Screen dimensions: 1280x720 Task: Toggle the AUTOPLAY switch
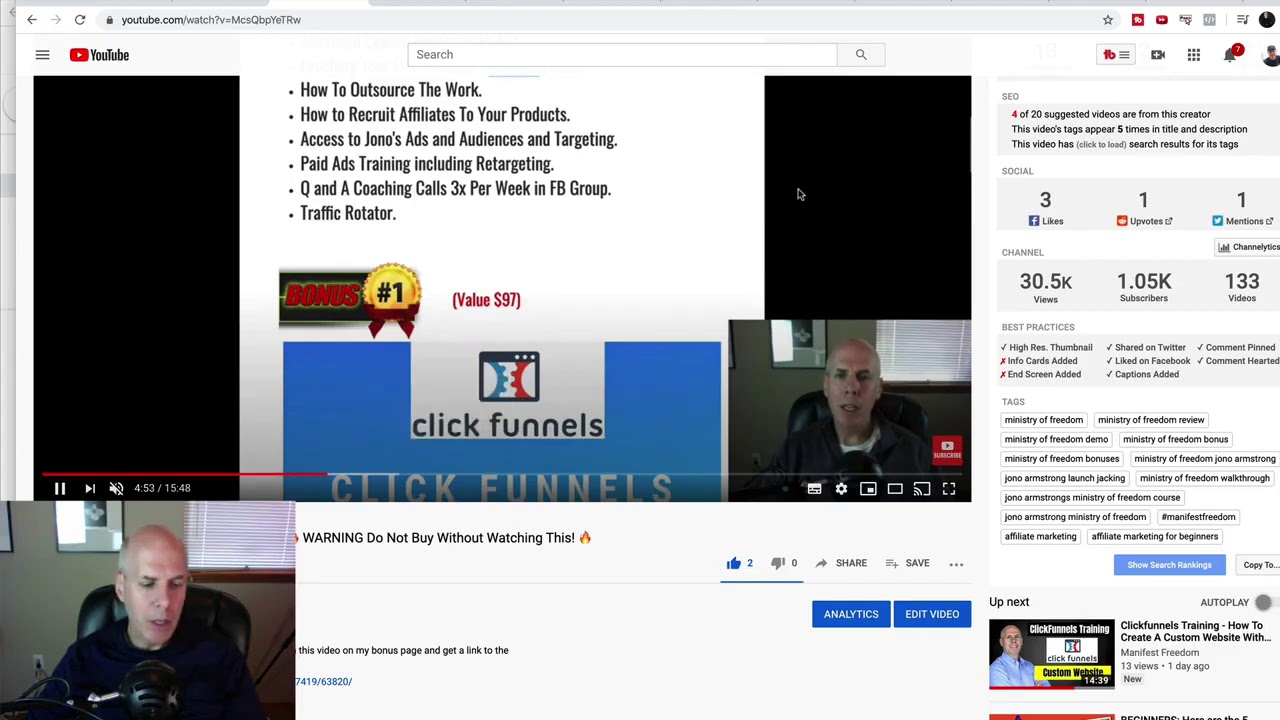click(x=1263, y=602)
